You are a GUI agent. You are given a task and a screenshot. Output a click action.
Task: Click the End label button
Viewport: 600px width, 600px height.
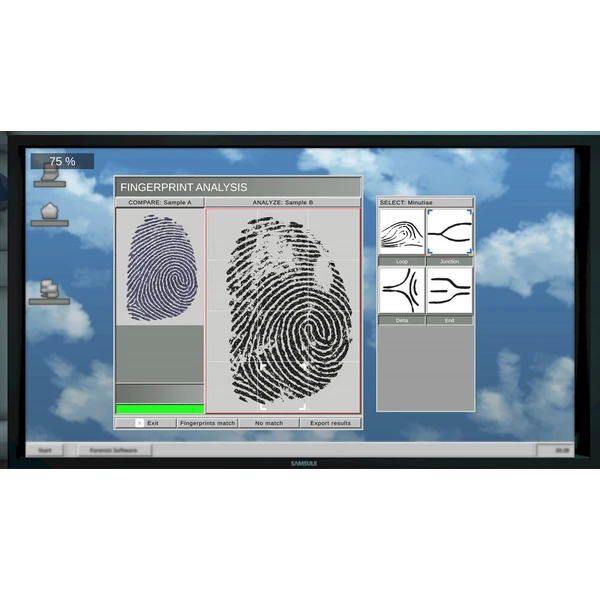450,320
